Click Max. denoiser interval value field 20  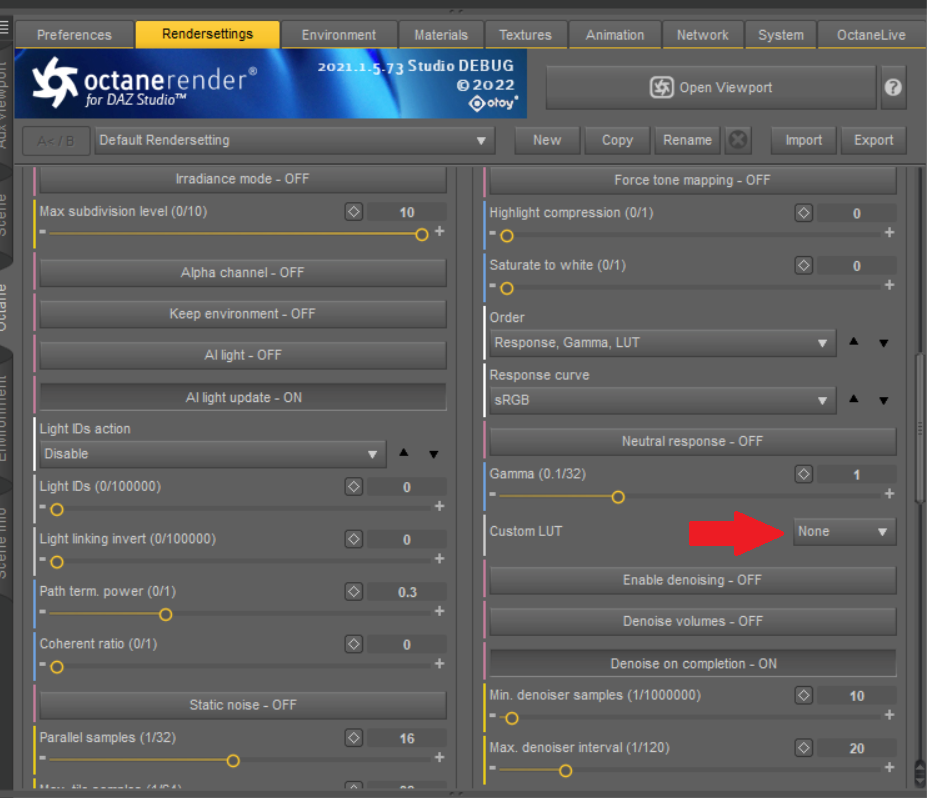tap(857, 748)
